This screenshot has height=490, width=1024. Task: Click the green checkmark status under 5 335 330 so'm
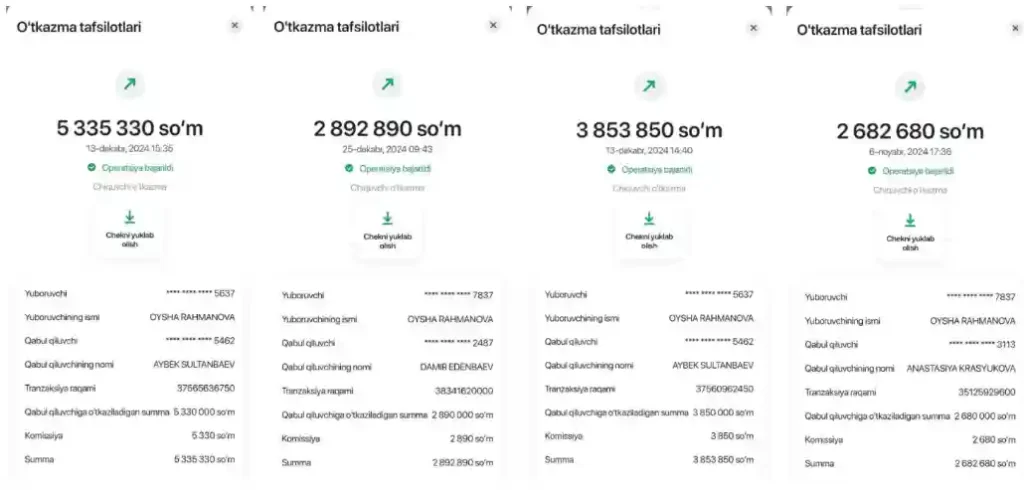[92, 168]
